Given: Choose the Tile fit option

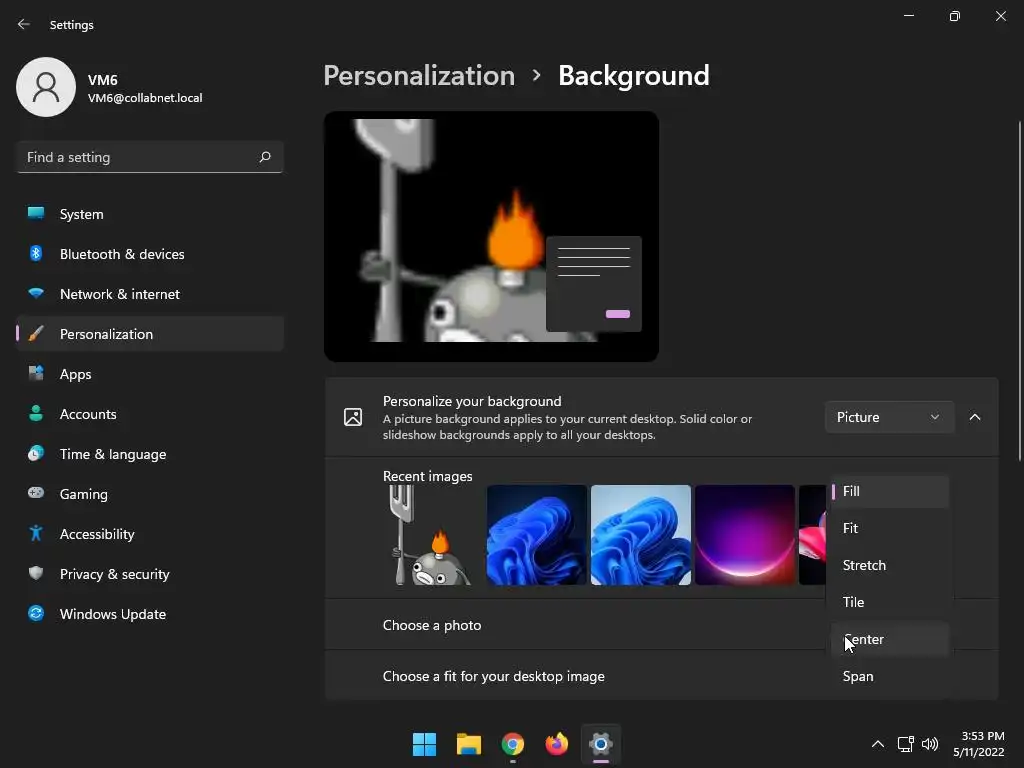Looking at the screenshot, I should [889, 602].
